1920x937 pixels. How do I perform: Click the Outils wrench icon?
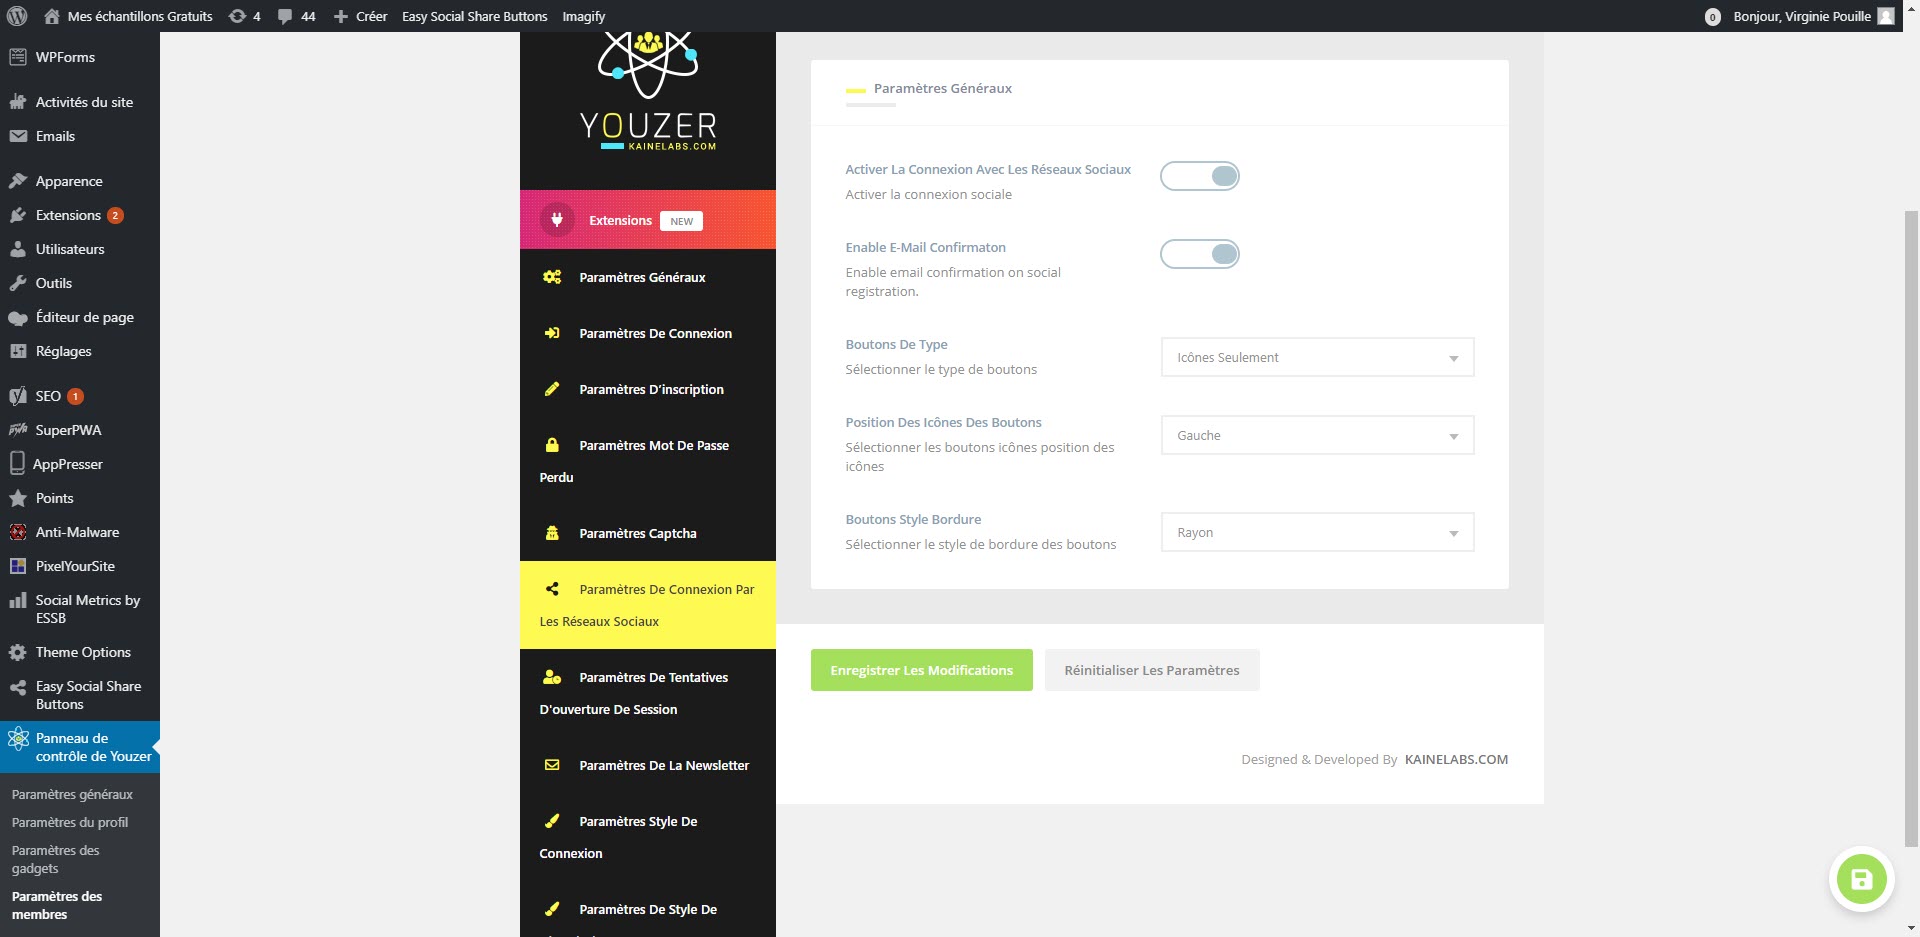(x=18, y=283)
